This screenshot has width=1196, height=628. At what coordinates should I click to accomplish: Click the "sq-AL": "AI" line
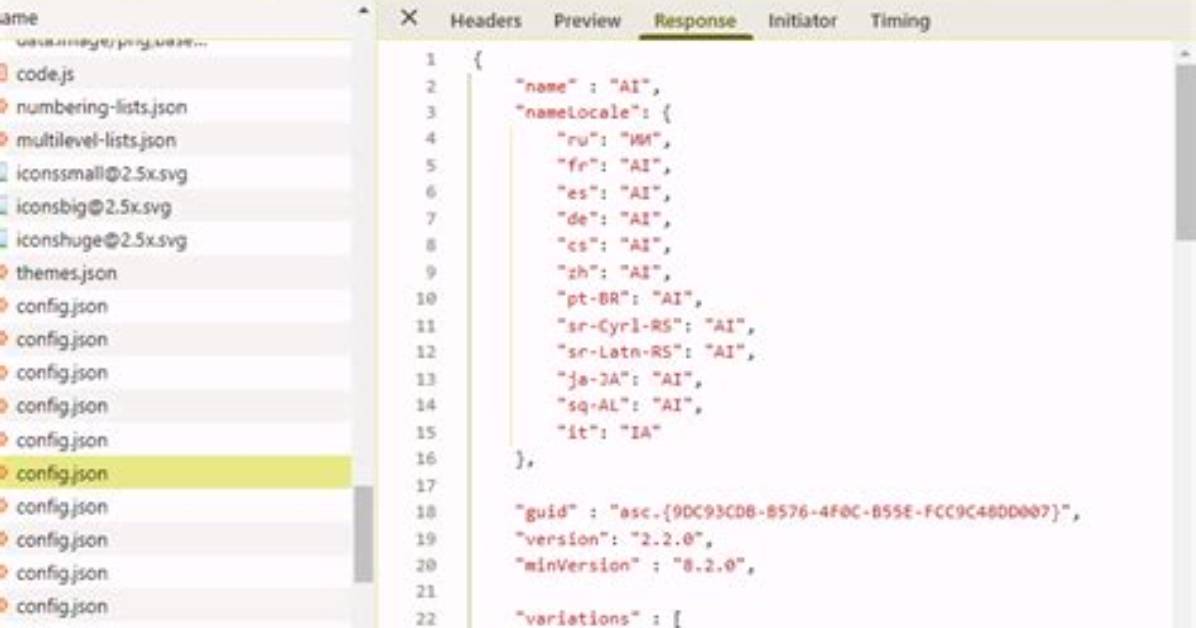pyautogui.click(x=629, y=406)
